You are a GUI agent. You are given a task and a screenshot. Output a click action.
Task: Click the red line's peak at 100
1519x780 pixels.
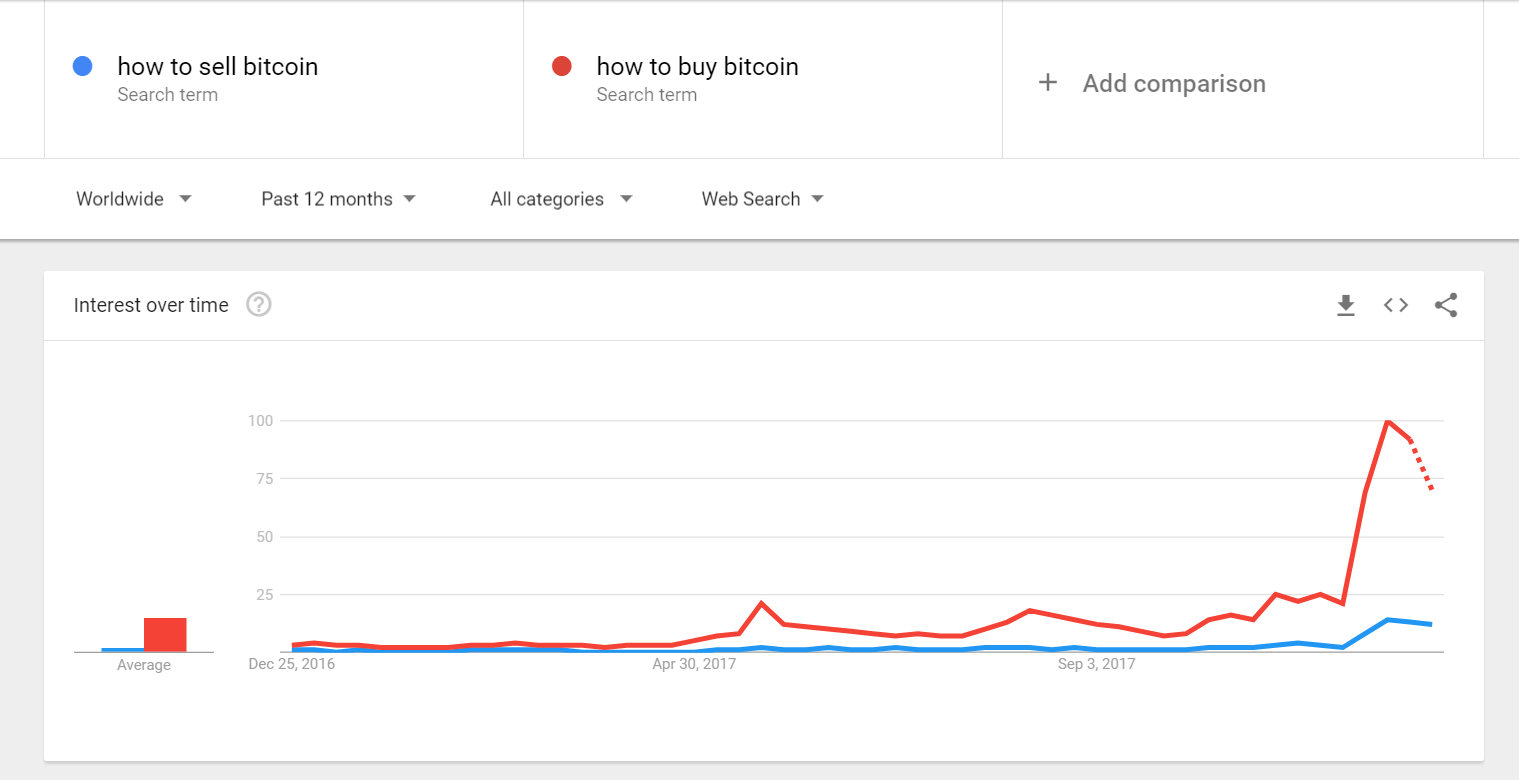[1388, 422]
